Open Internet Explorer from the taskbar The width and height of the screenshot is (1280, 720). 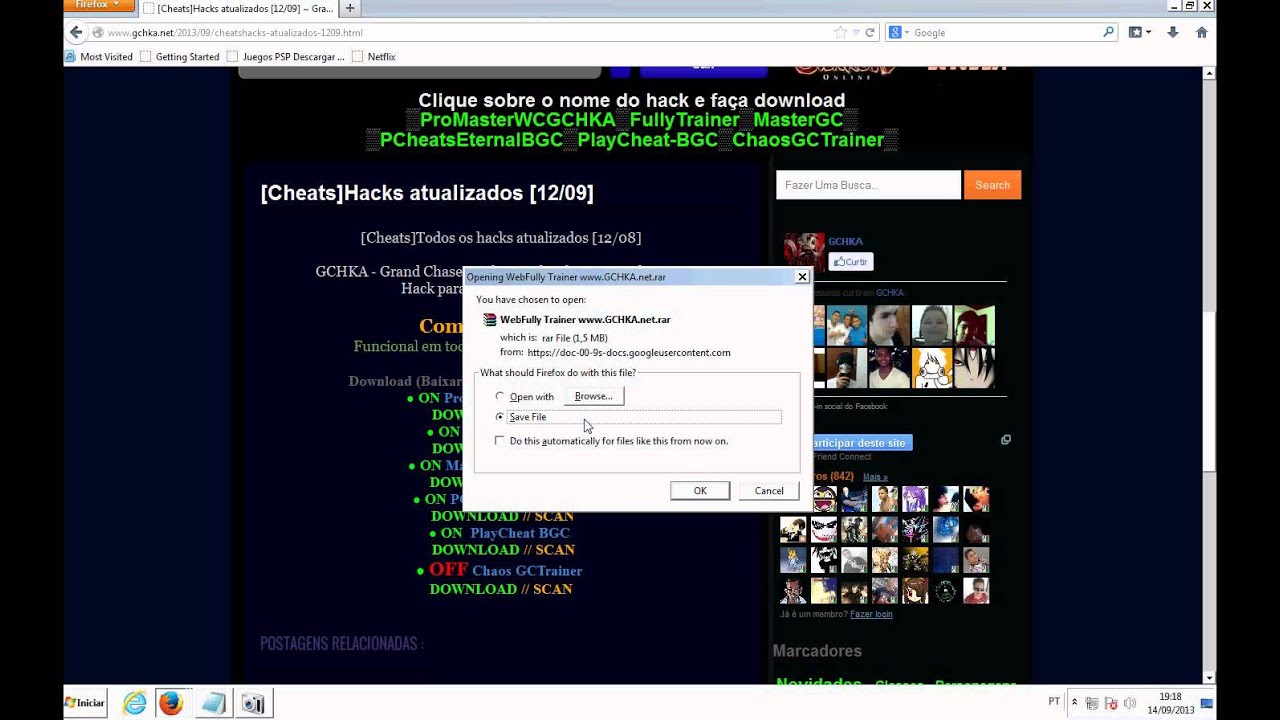(x=134, y=704)
